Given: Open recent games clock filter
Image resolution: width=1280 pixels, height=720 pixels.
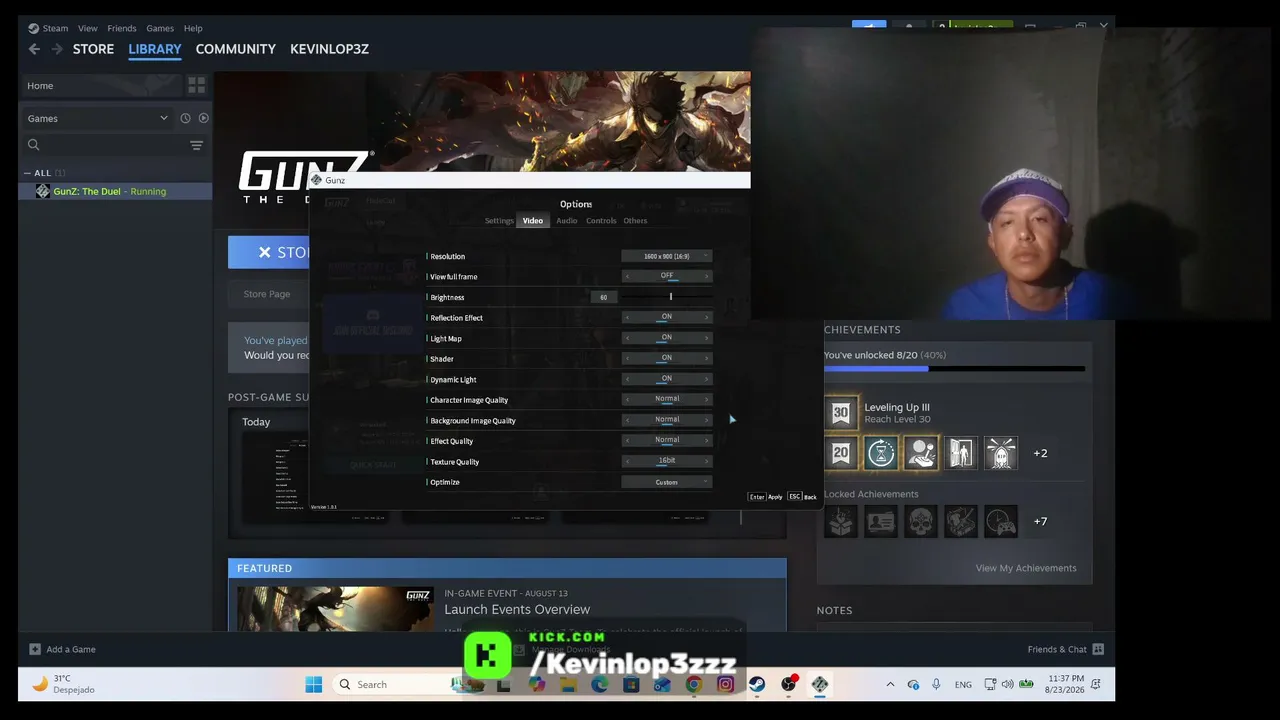Looking at the screenshot, I should 185,118.
